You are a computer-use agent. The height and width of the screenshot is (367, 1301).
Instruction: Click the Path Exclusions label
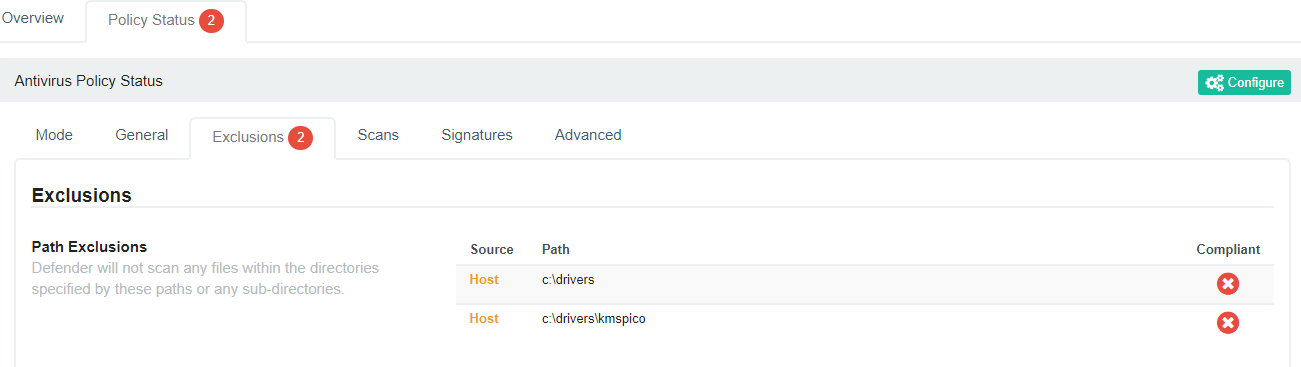coord(89,247)
